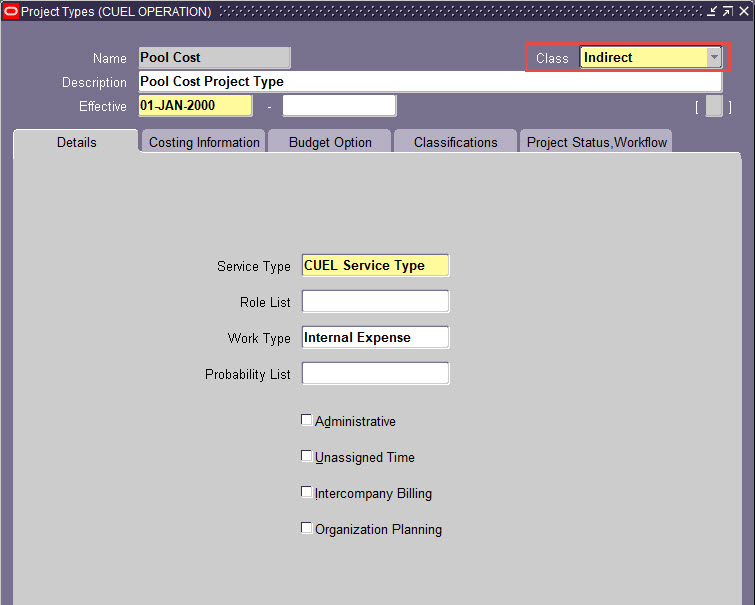This screenshot has height=605, width=755.
Task: Open the Costing Information tab
Action: pyautogui.click(x=204, y=142)
